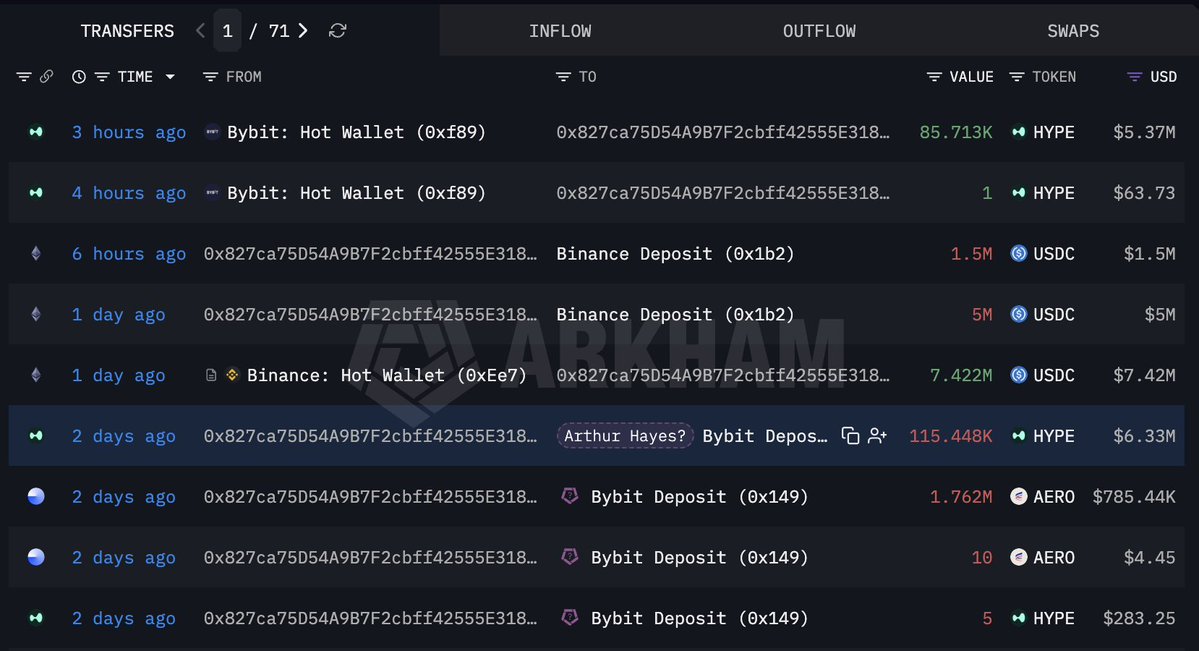Refresh the transfers list
1199x651 pixels.
(x=337, y=31)
